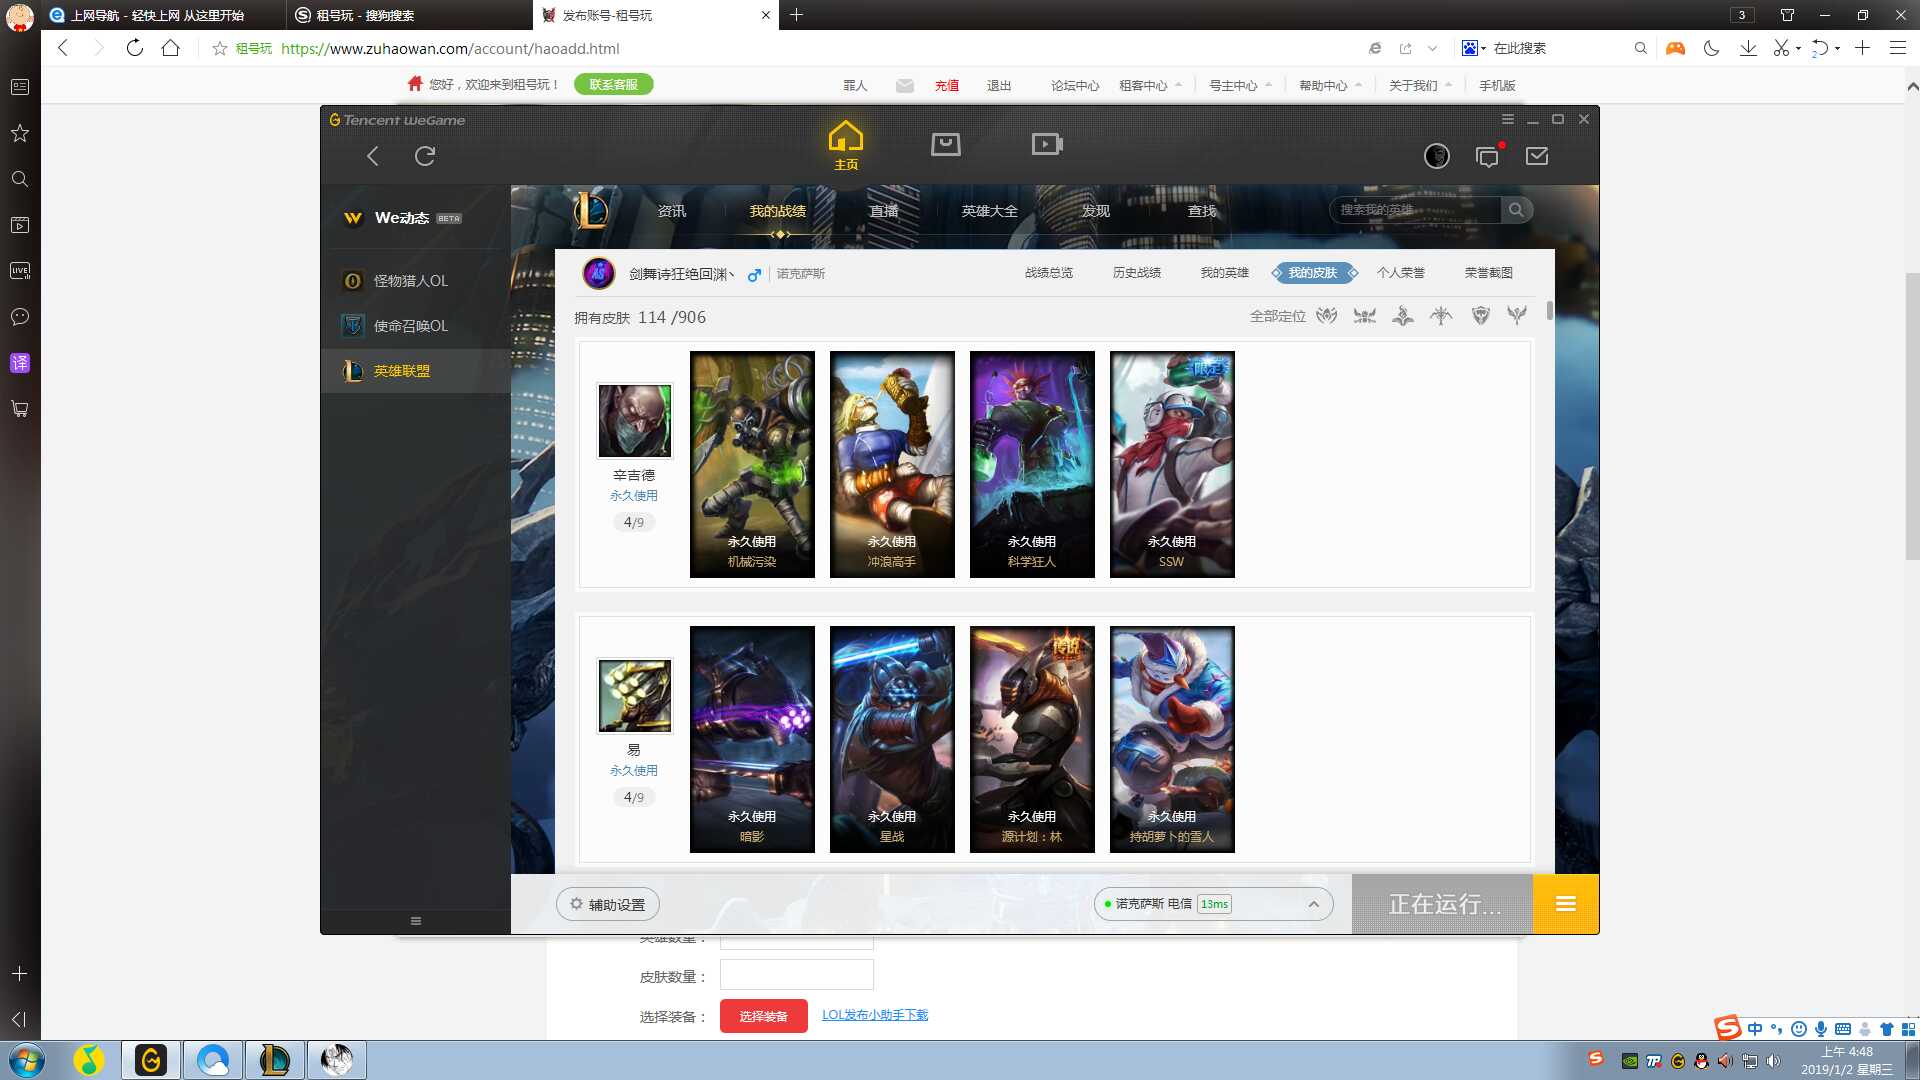Open browser sidebar shopping cart
The height and width of the screenshot is (1080, 1920).
[x=19, y=409]
